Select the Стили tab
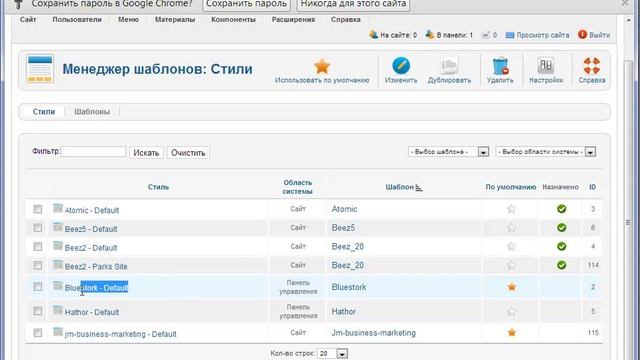Image resolution: width=640 pixels, height=360 pixels. [x=44, y=111]
